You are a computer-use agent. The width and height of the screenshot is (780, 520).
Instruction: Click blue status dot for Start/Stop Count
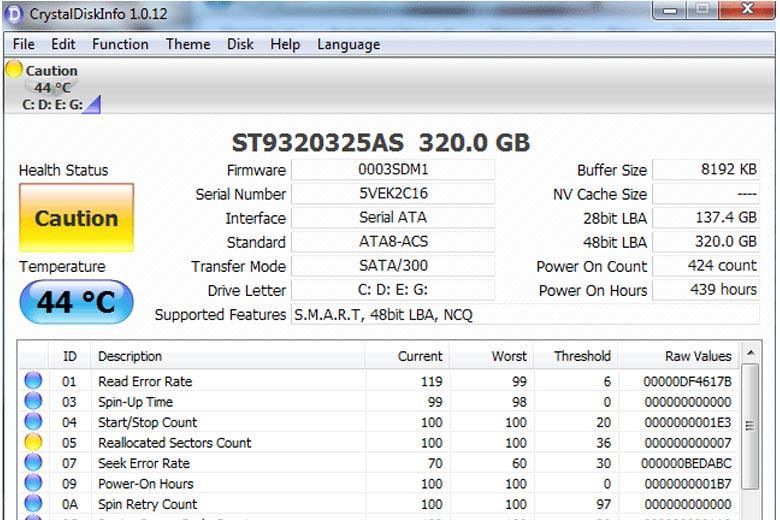[33, 421]
